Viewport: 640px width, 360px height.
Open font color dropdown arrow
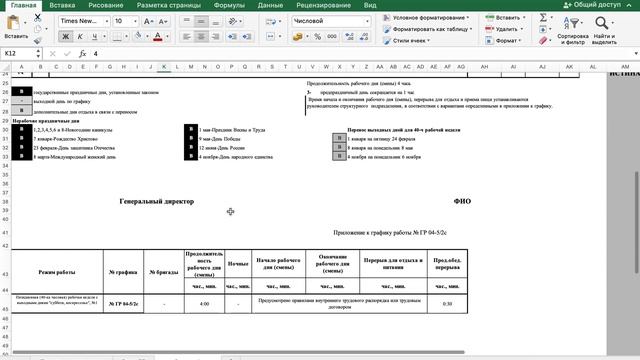point(167,37)
